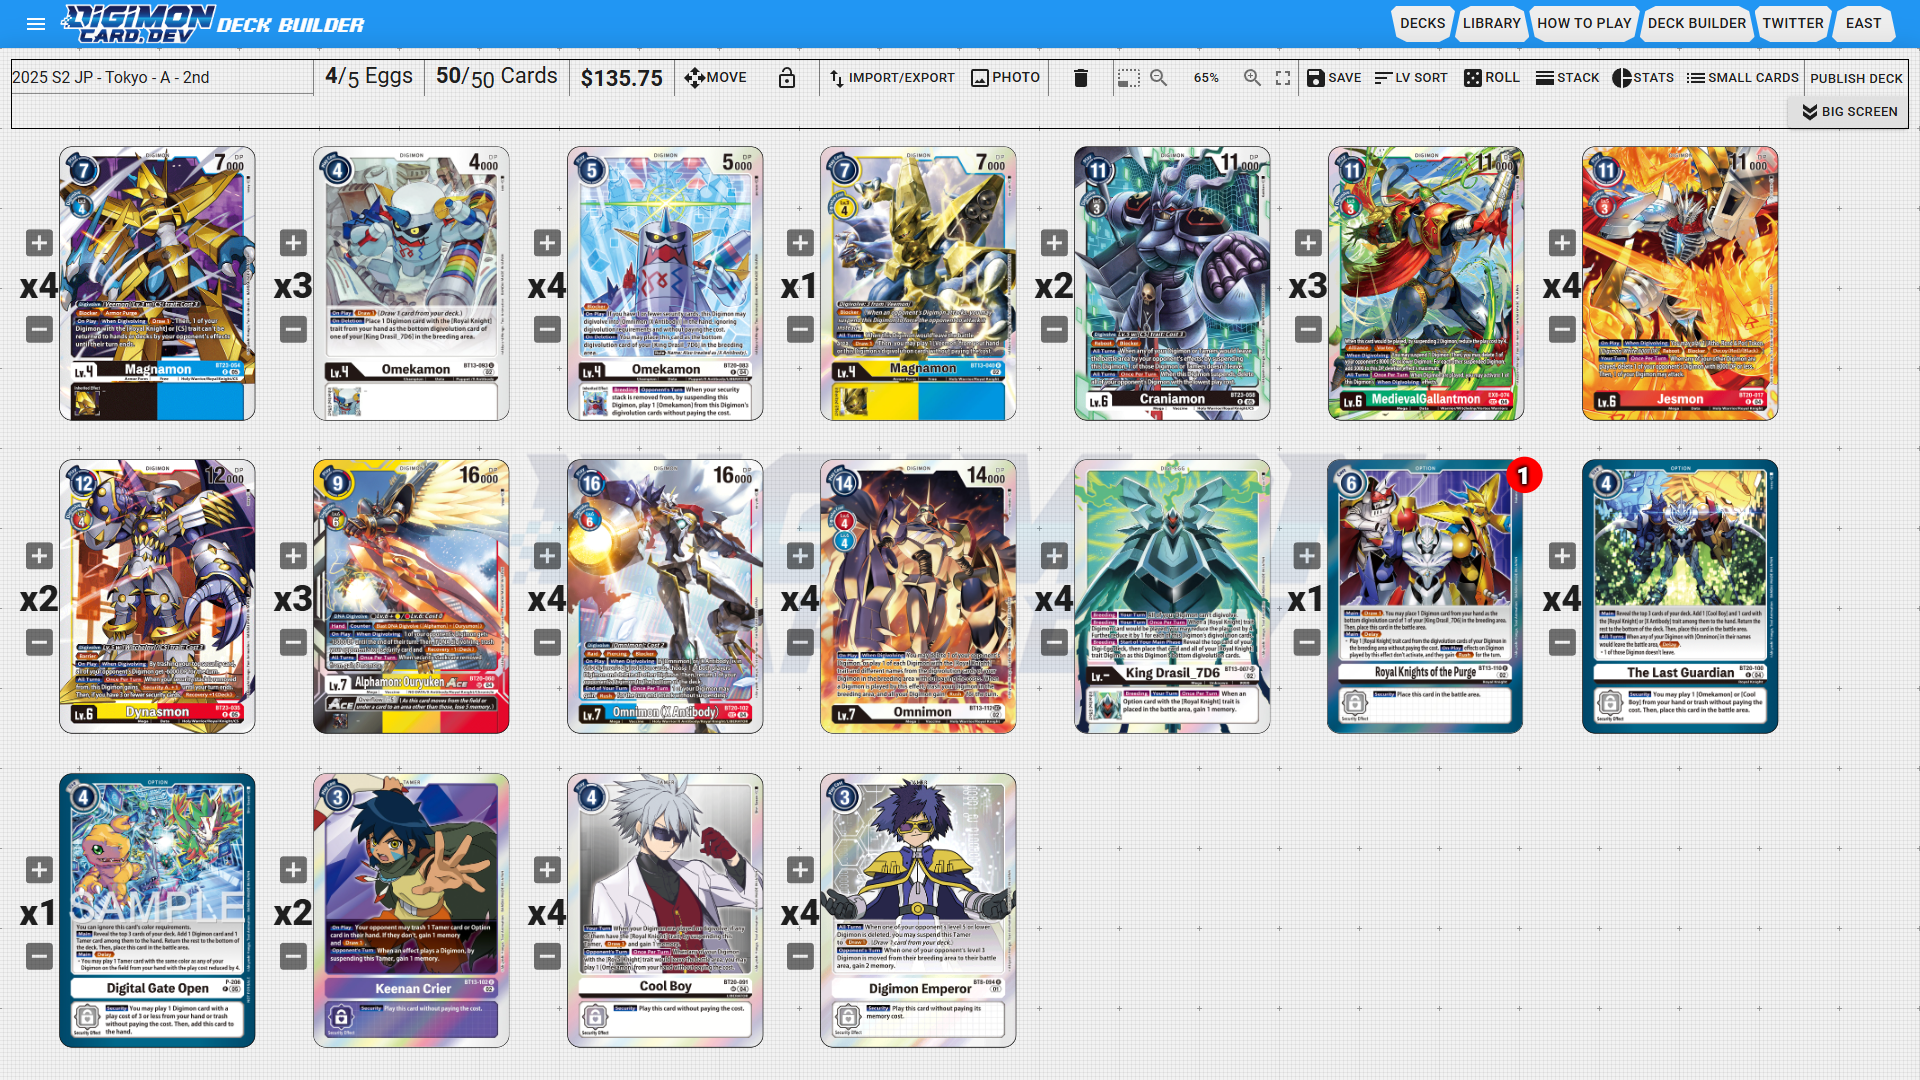Toggle STACK card view
Viewport: 1920px width, 1080px height.
click(x=1567, y=78)
